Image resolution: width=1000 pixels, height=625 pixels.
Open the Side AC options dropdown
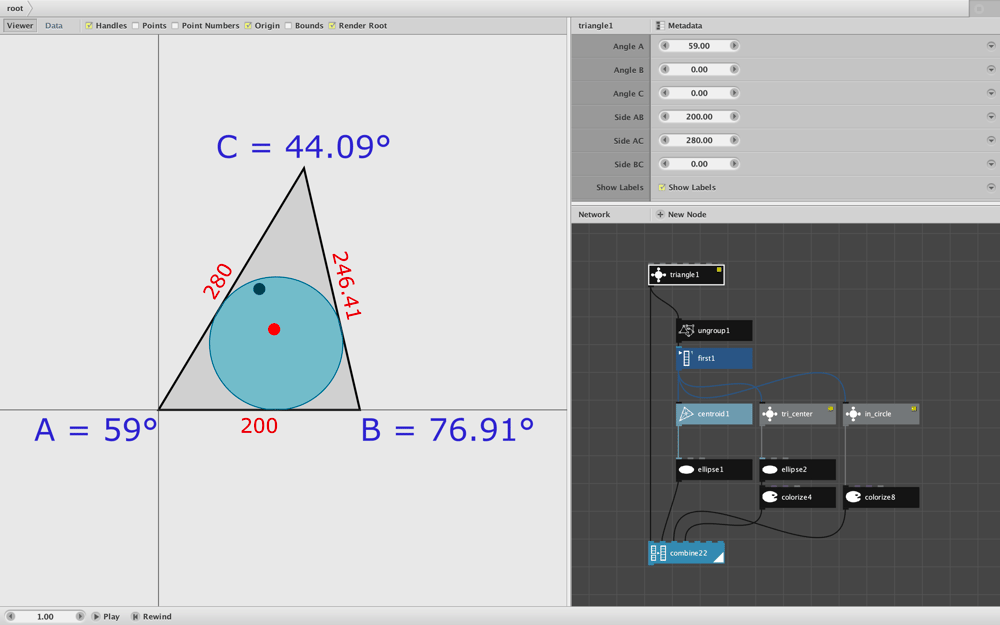coord(991,140)
